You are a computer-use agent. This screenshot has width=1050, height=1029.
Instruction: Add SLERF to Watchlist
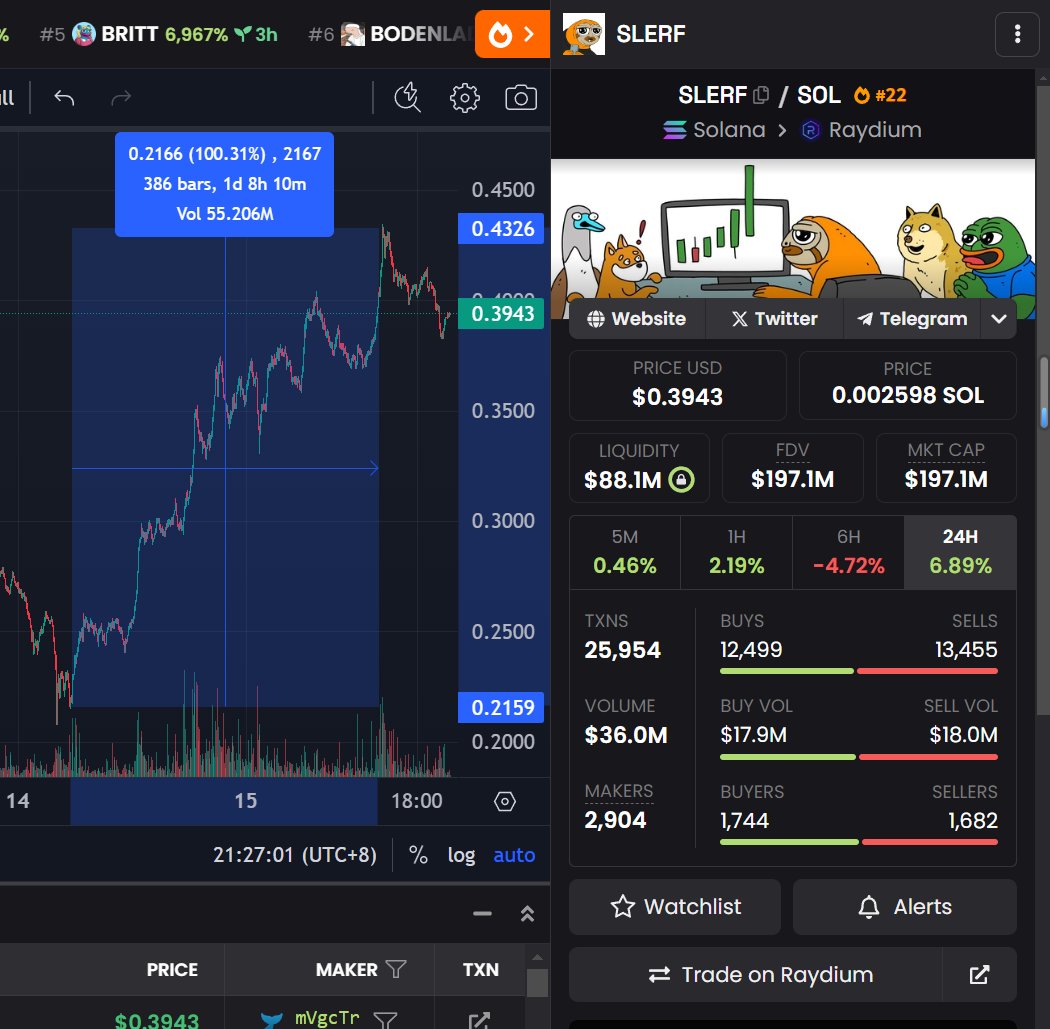[x=675, y=906]
